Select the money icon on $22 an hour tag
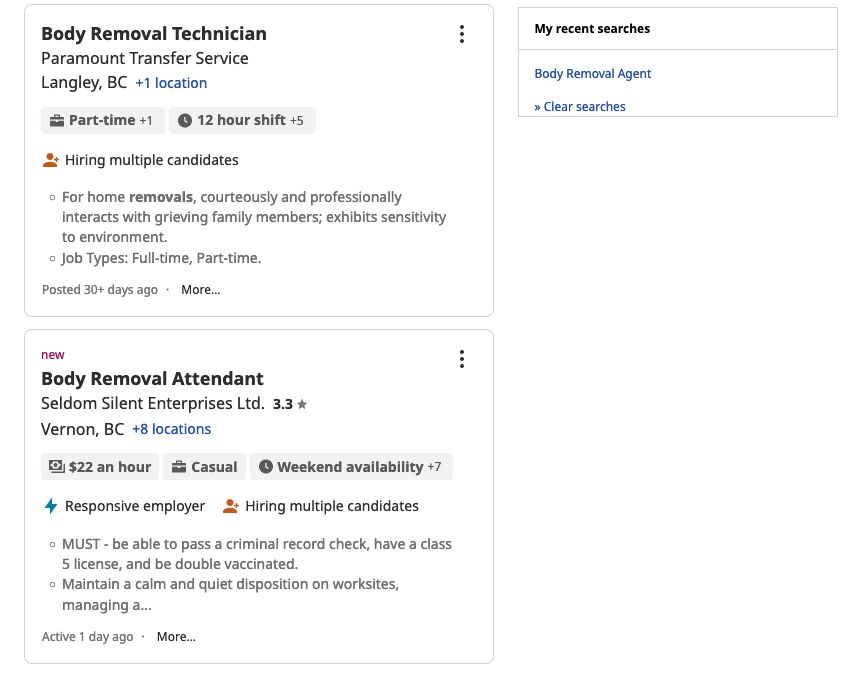Image resolution: width=854 pixels, height=676 pixels. (x=55, y=466)
